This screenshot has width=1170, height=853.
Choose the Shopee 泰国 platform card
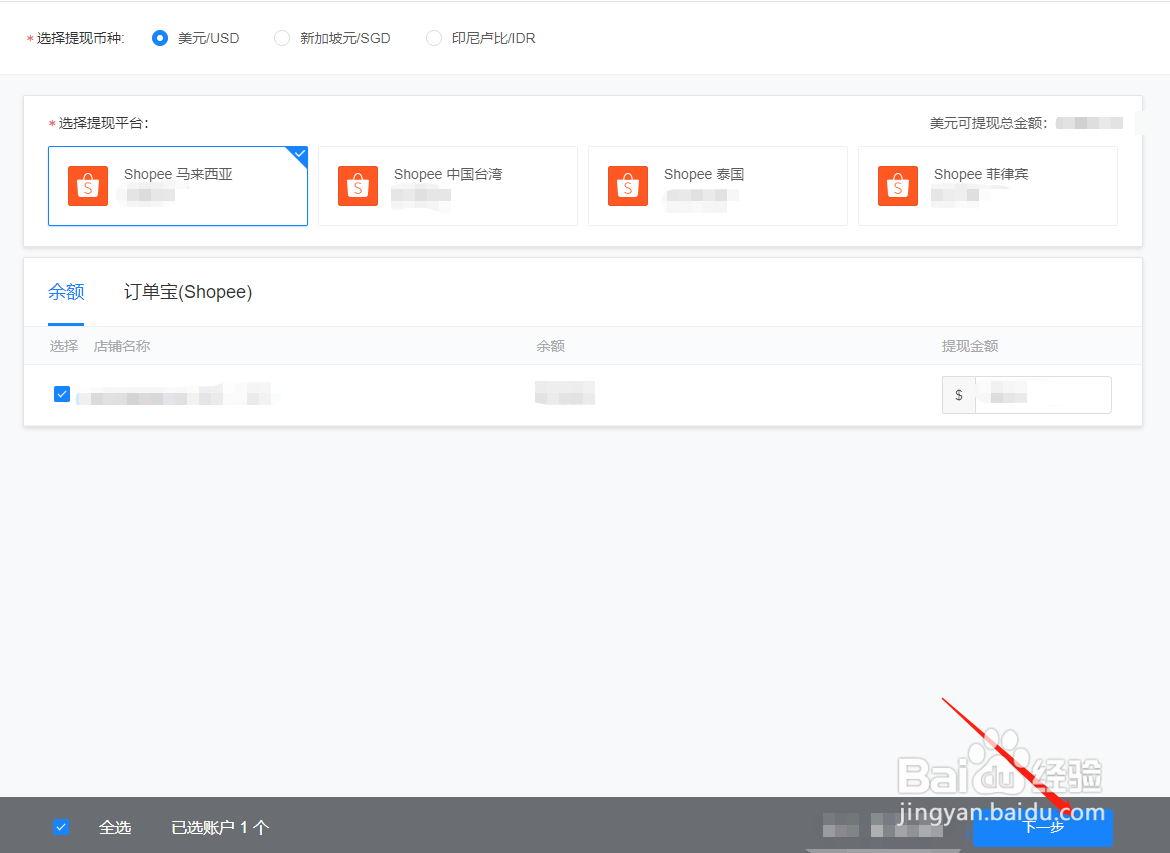tap(718, 186)
